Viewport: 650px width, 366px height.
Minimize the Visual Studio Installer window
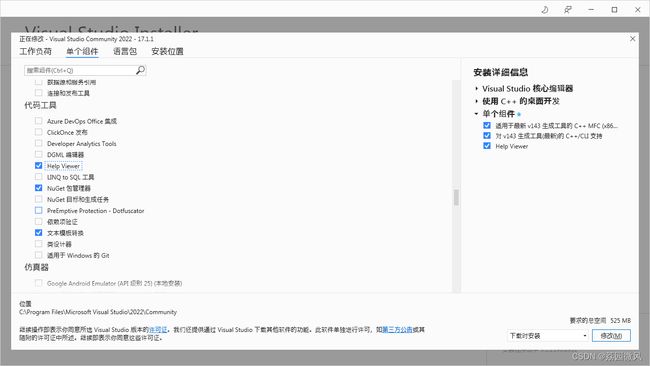tap(591, 10)
